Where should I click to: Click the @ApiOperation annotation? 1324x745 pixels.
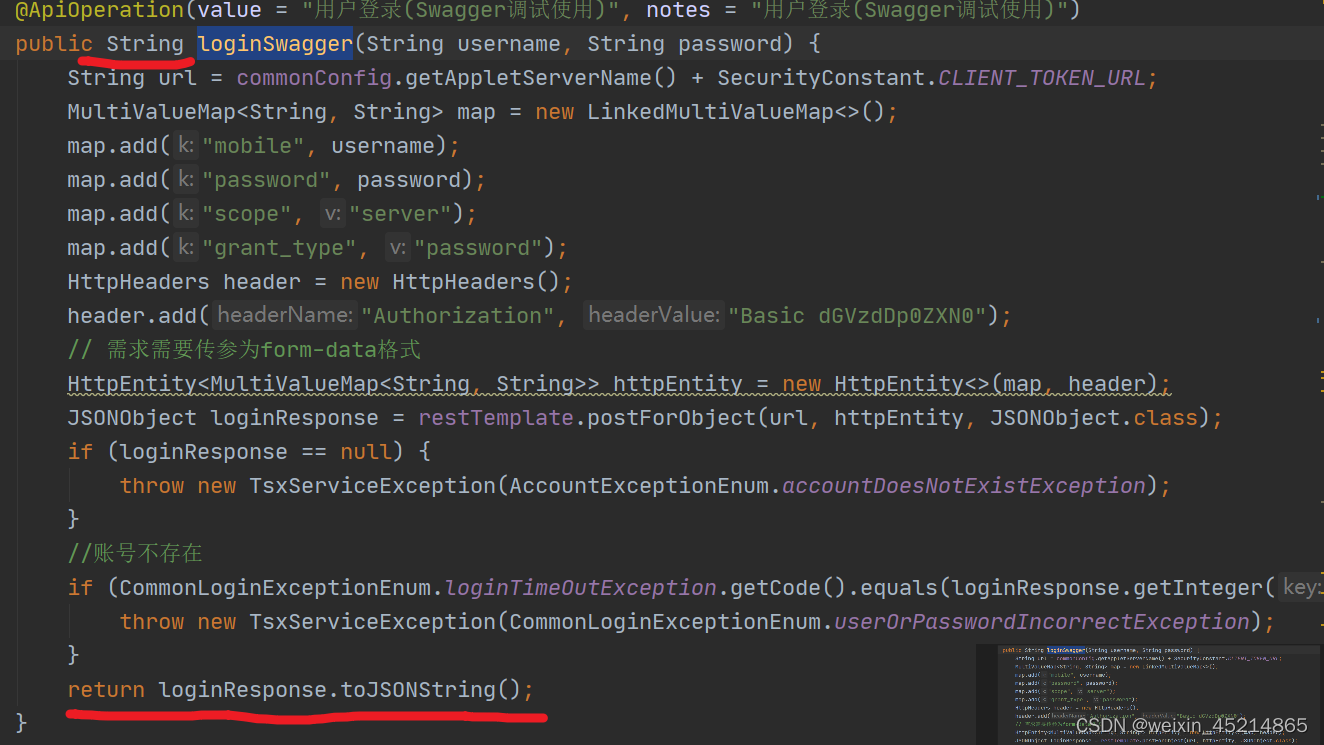(99, 11)
